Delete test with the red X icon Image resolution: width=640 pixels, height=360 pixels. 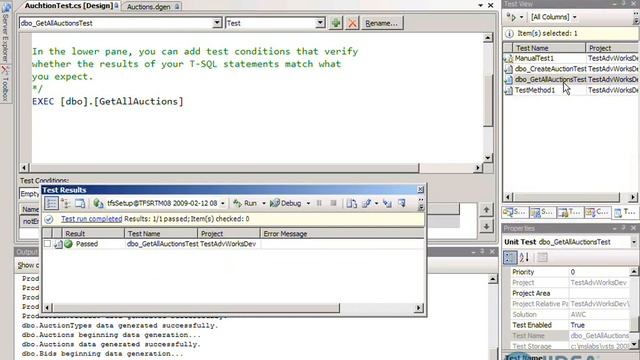click(x=352, y=23)
